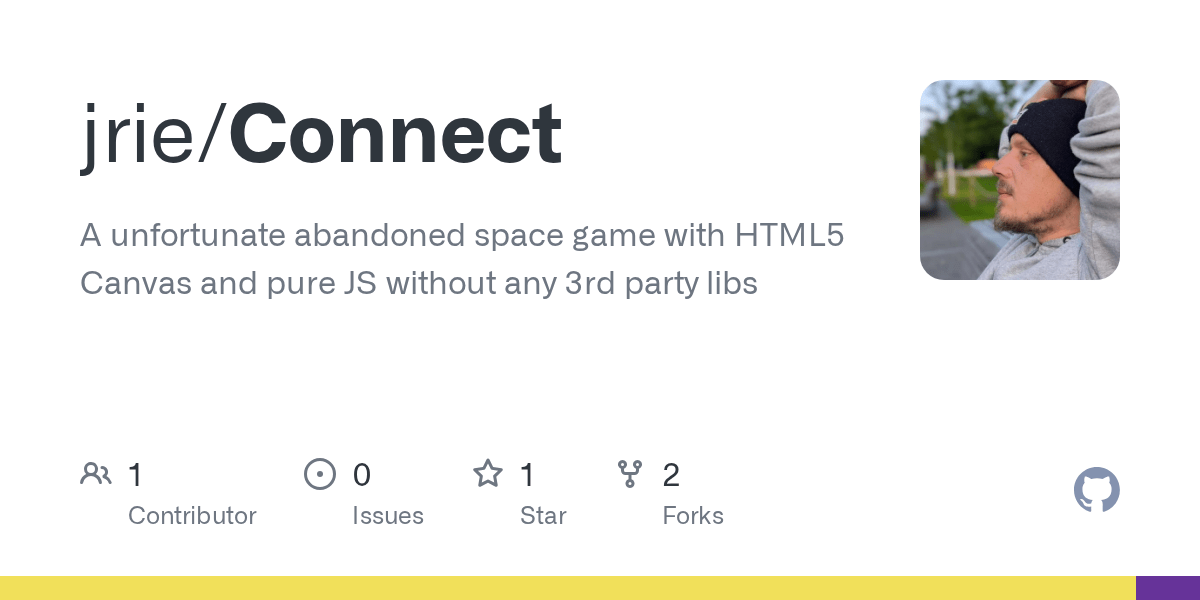The height and width of the screenshot is (600, 1200).
Task: Click the issues circle-dot icon
Action: click(319, 474)
